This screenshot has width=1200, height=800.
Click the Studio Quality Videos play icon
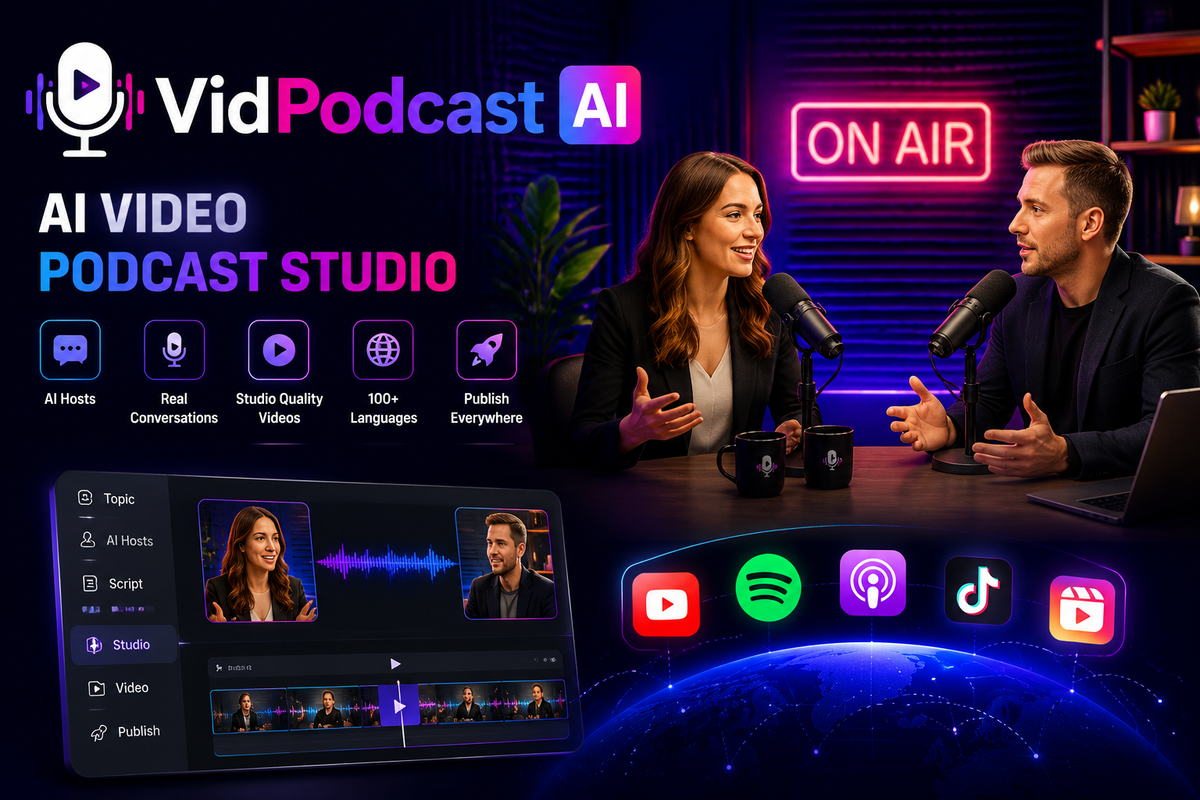[x=278, y=350]
